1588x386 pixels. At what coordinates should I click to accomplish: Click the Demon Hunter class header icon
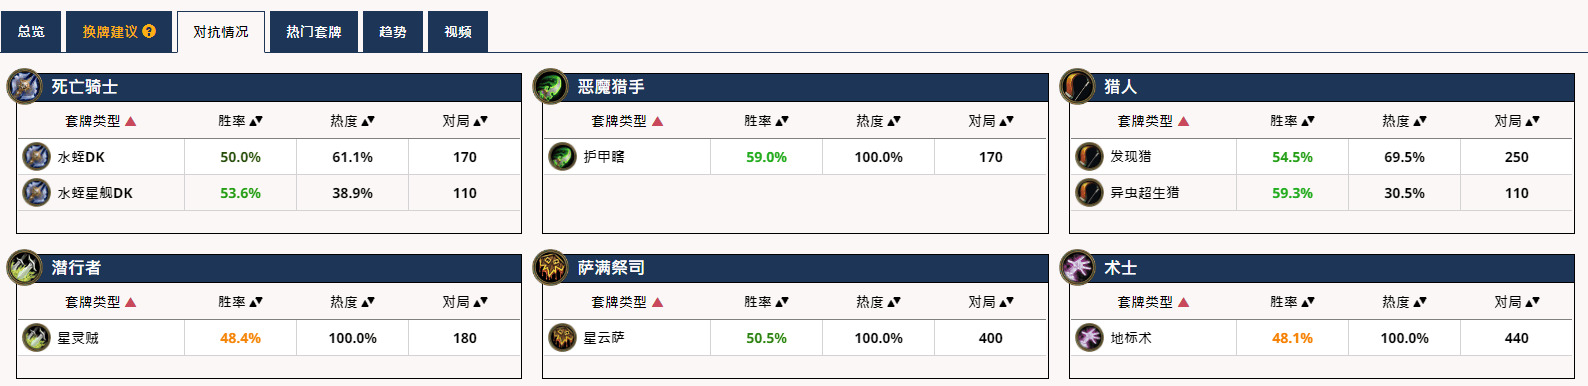click(550, 87)
